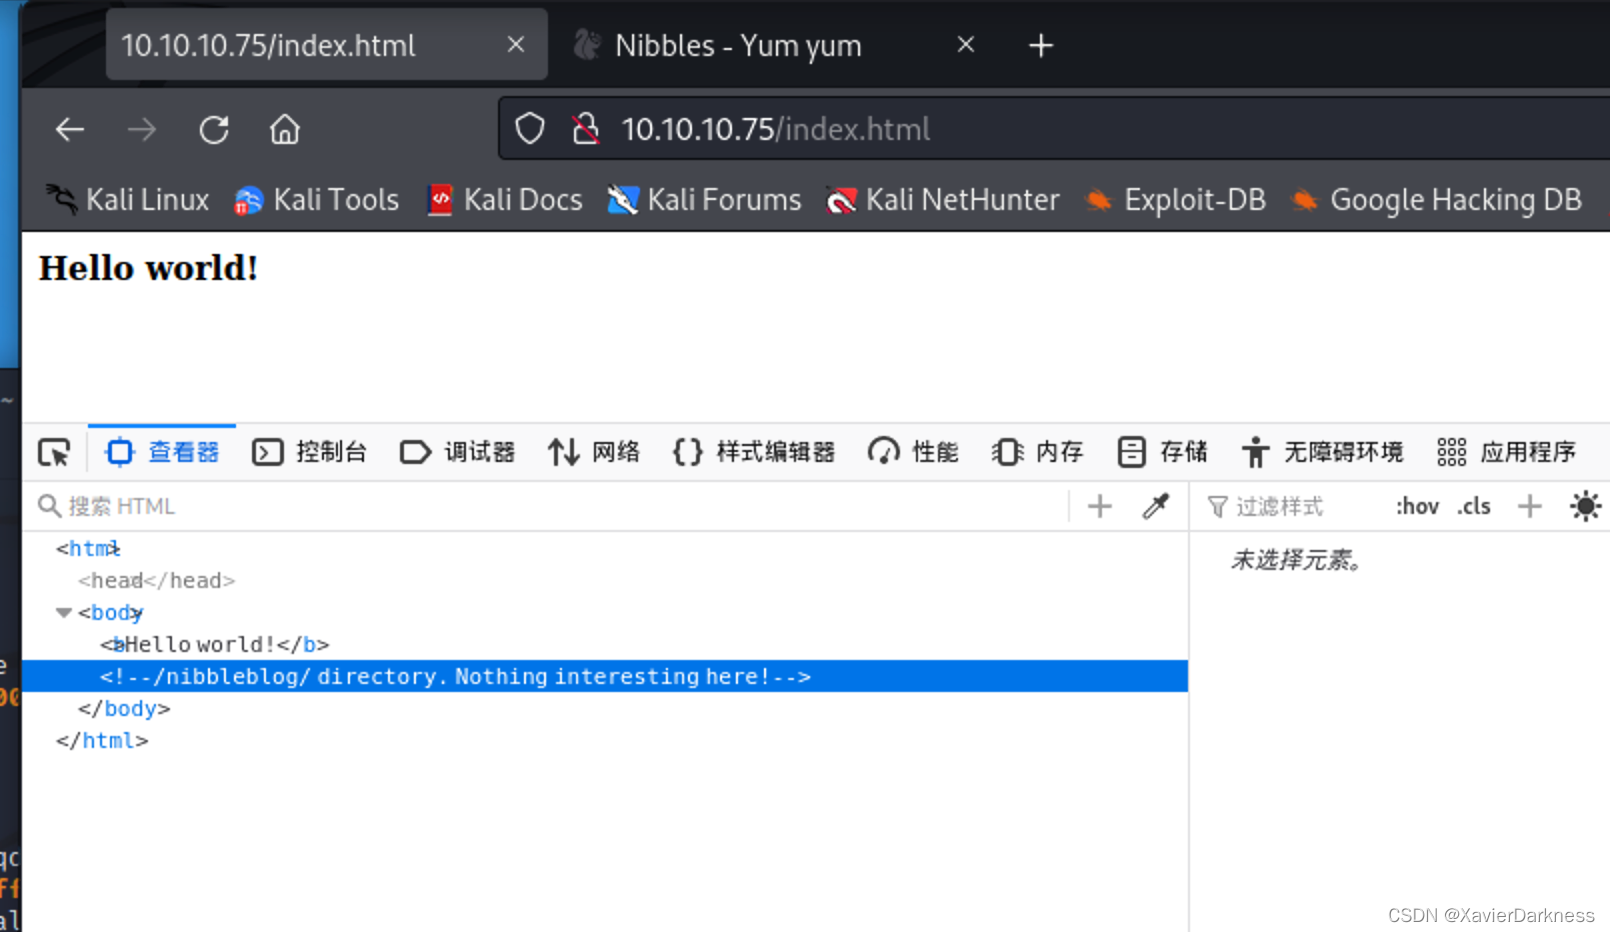The height and width of the screenshot is (932, 1610).
Task: Select the closing html tag
Action: 102,740
